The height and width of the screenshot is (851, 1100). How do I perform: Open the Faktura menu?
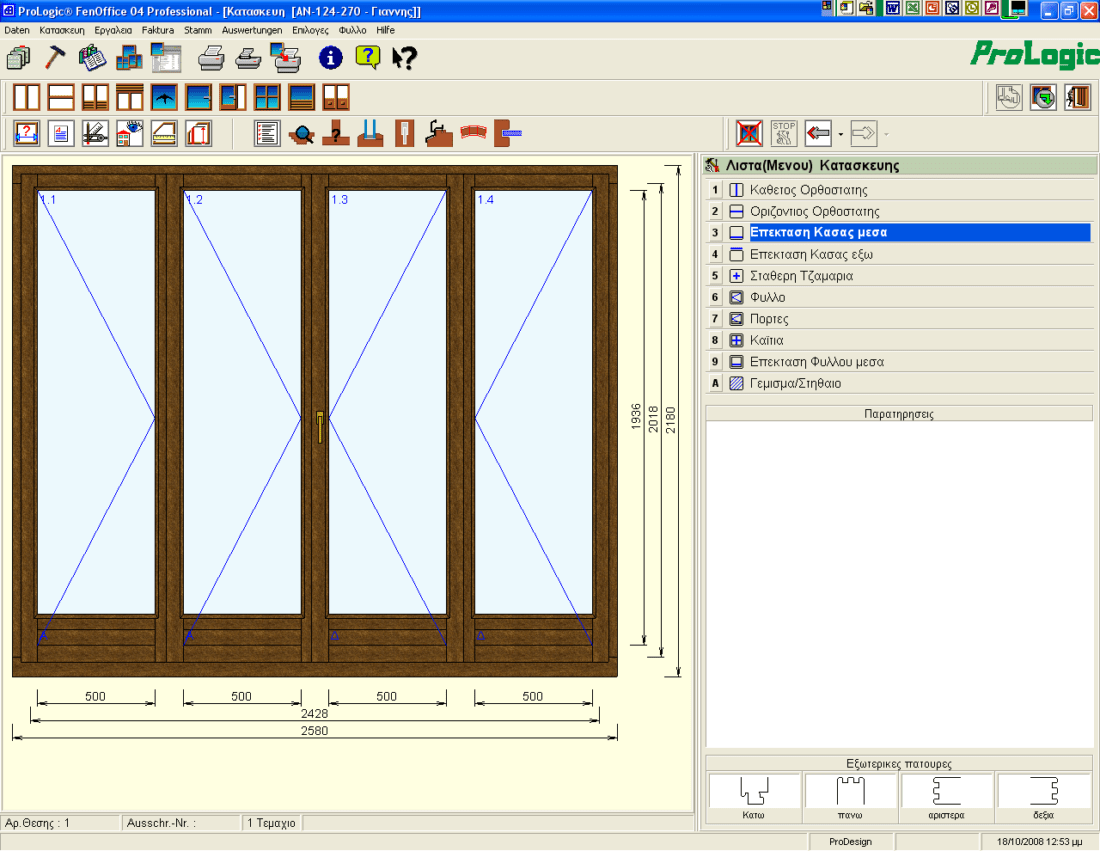point(158,30)
